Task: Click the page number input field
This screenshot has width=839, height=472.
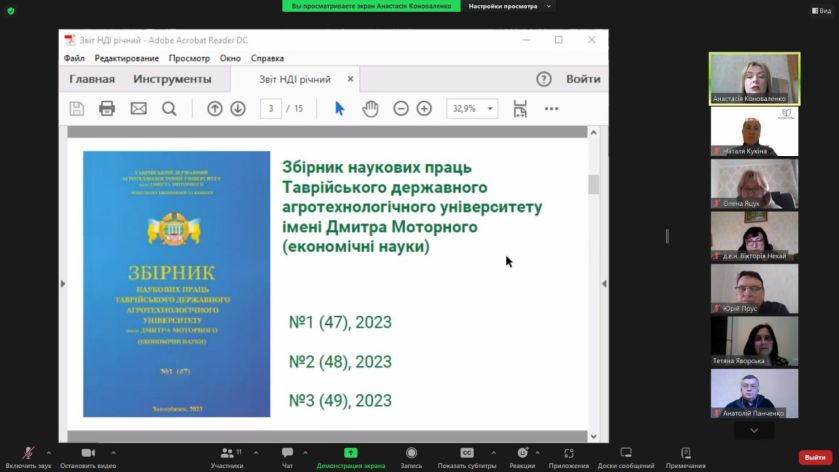Action: [271, 109]
